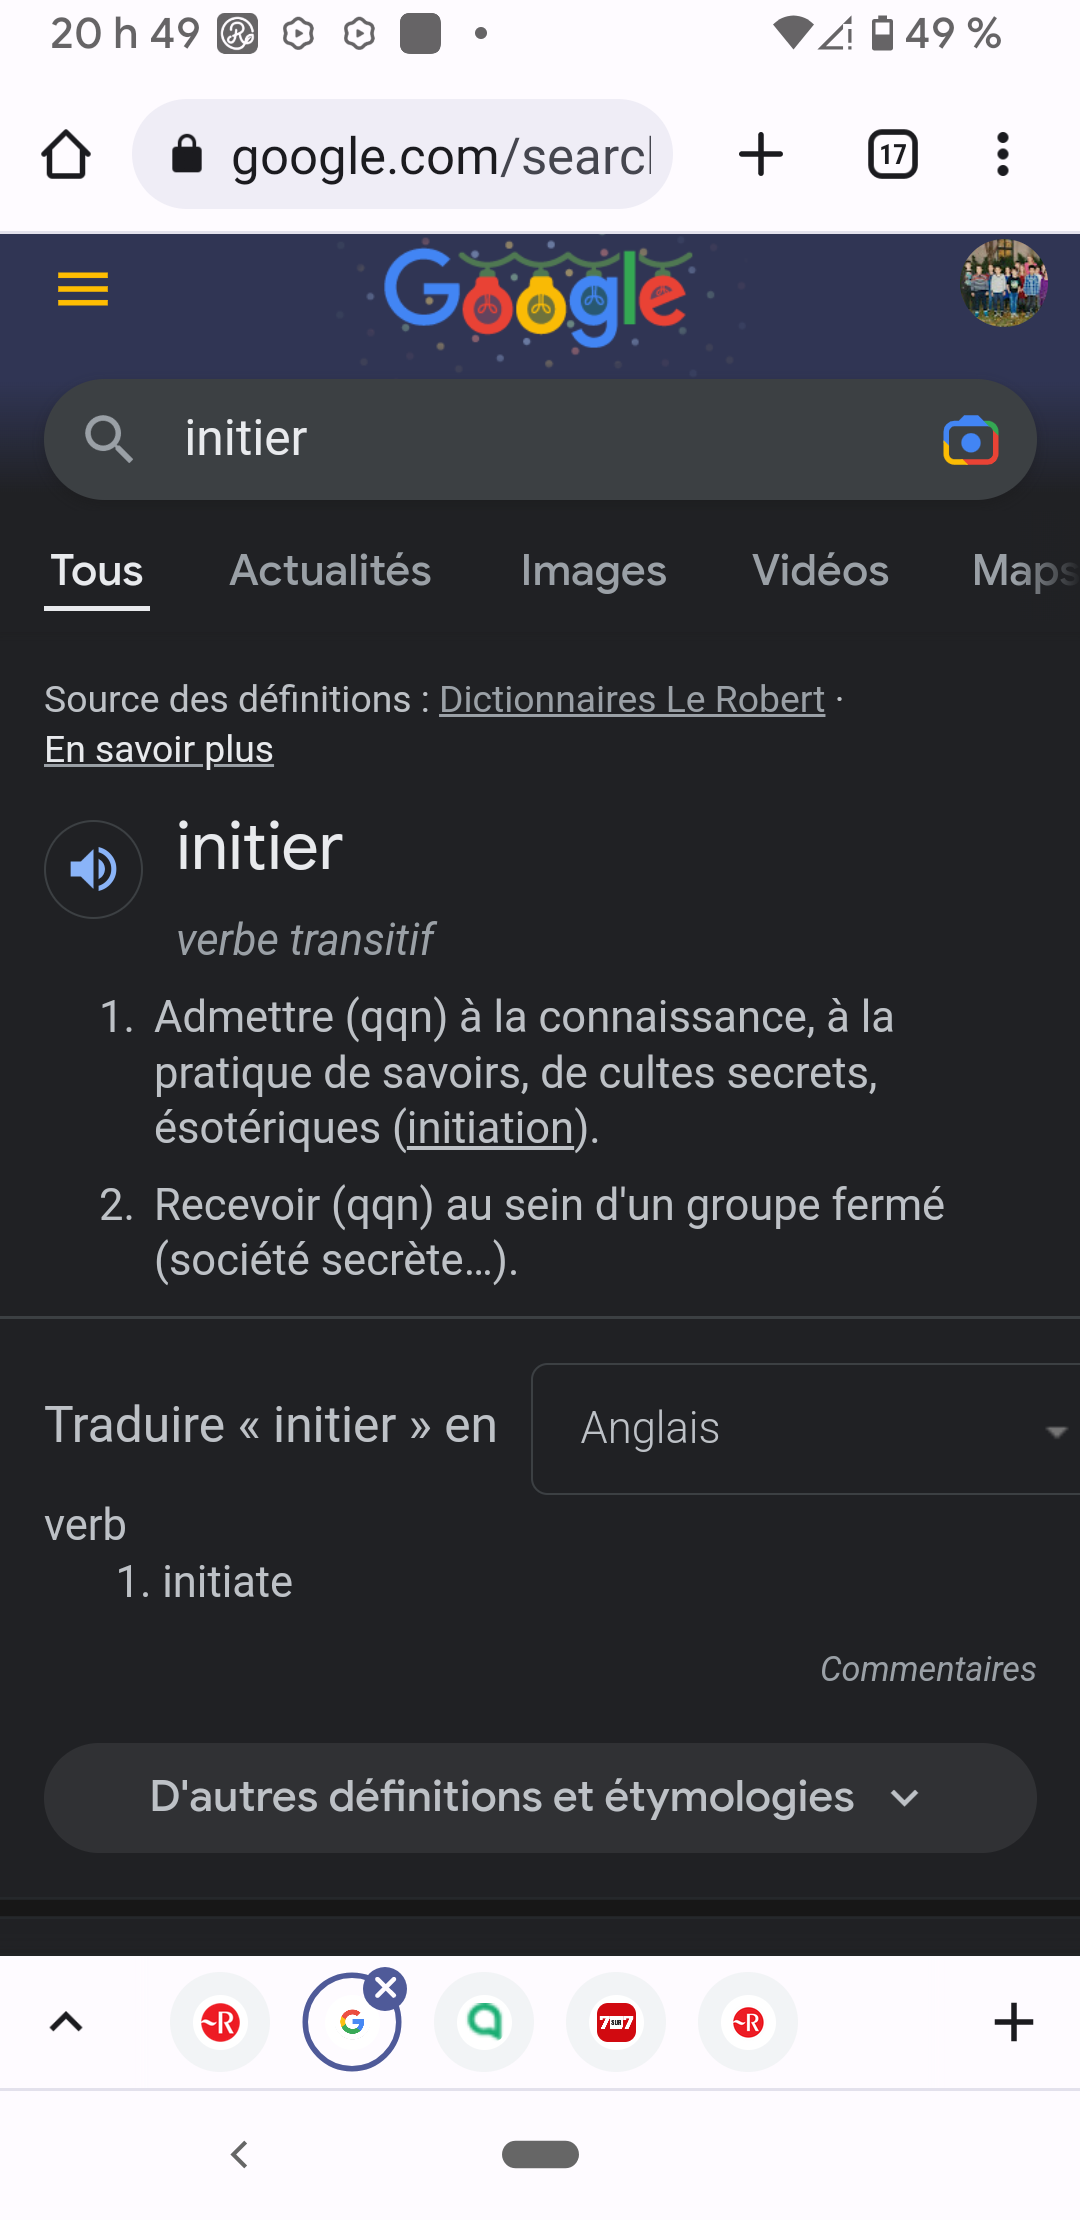This screenshot has width=1080, height=2220.
Task: Open the Google hamburger menu
Action: coord(83,290)
